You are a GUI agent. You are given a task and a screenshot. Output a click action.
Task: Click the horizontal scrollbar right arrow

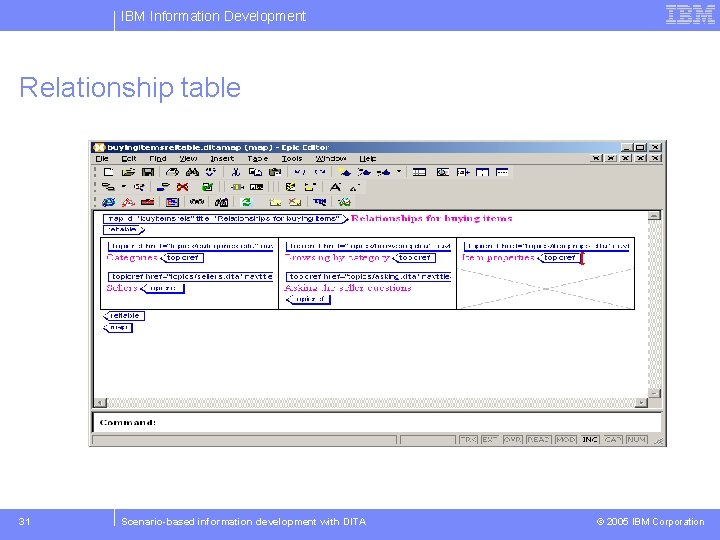(641, 403)
